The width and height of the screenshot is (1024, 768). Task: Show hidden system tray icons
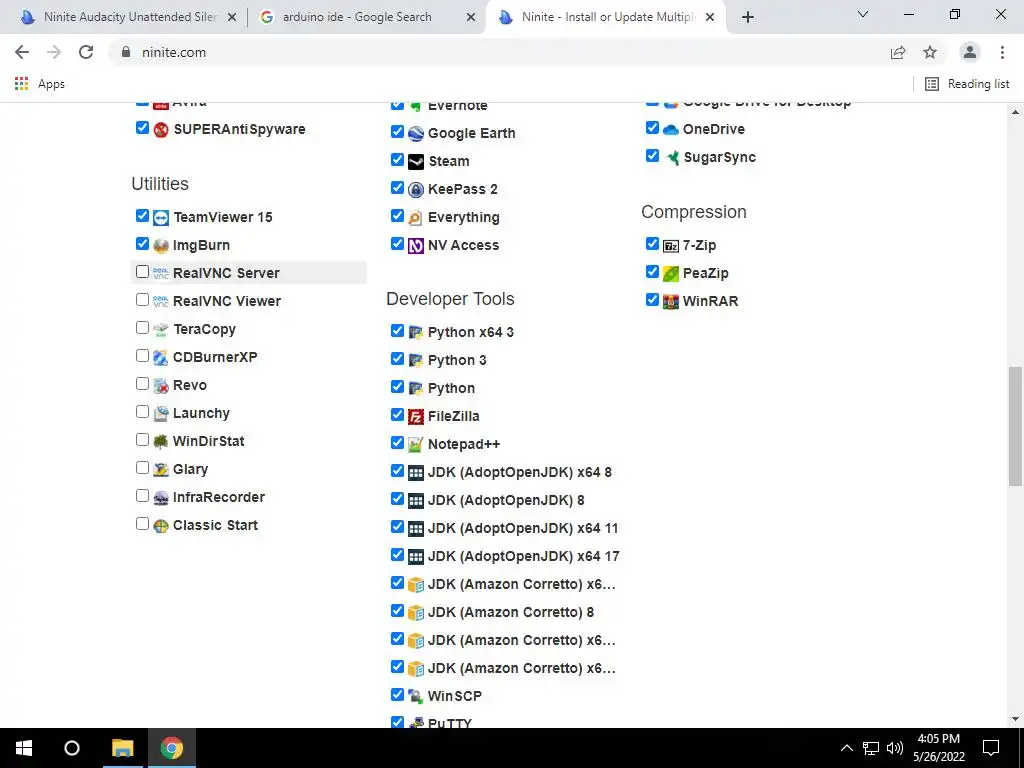point(846,748)
